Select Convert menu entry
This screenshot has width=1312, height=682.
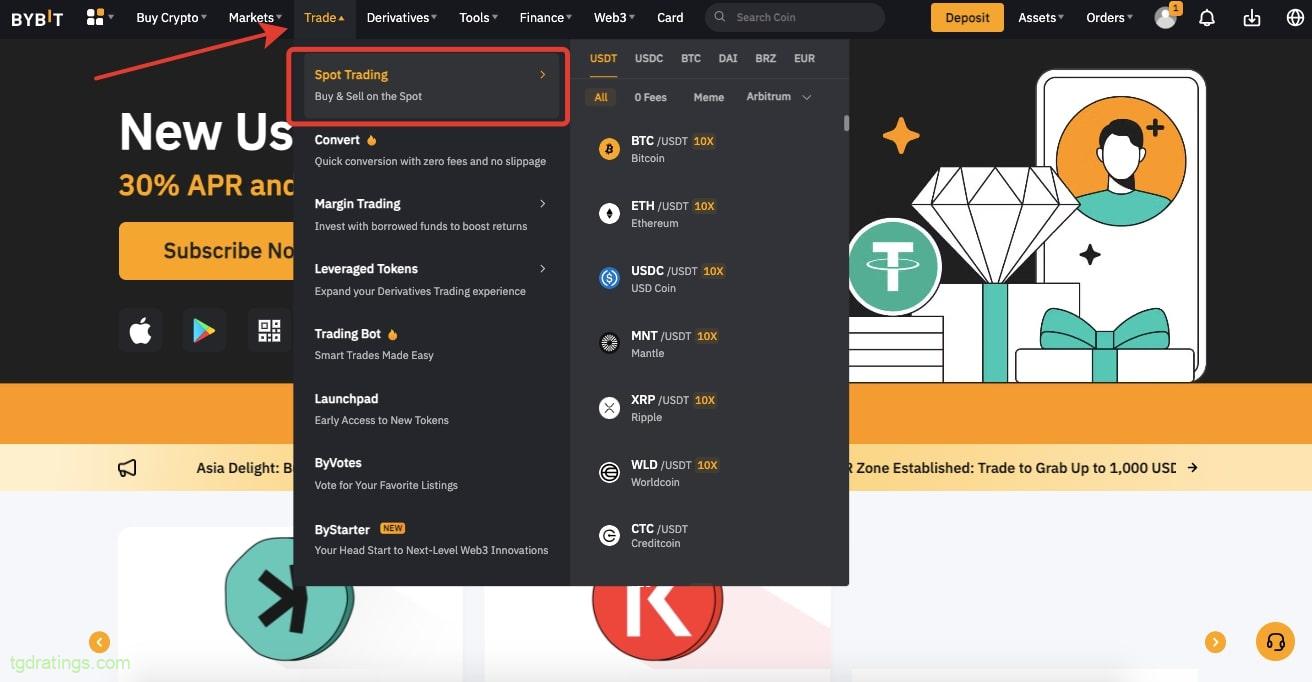[431, 150]
